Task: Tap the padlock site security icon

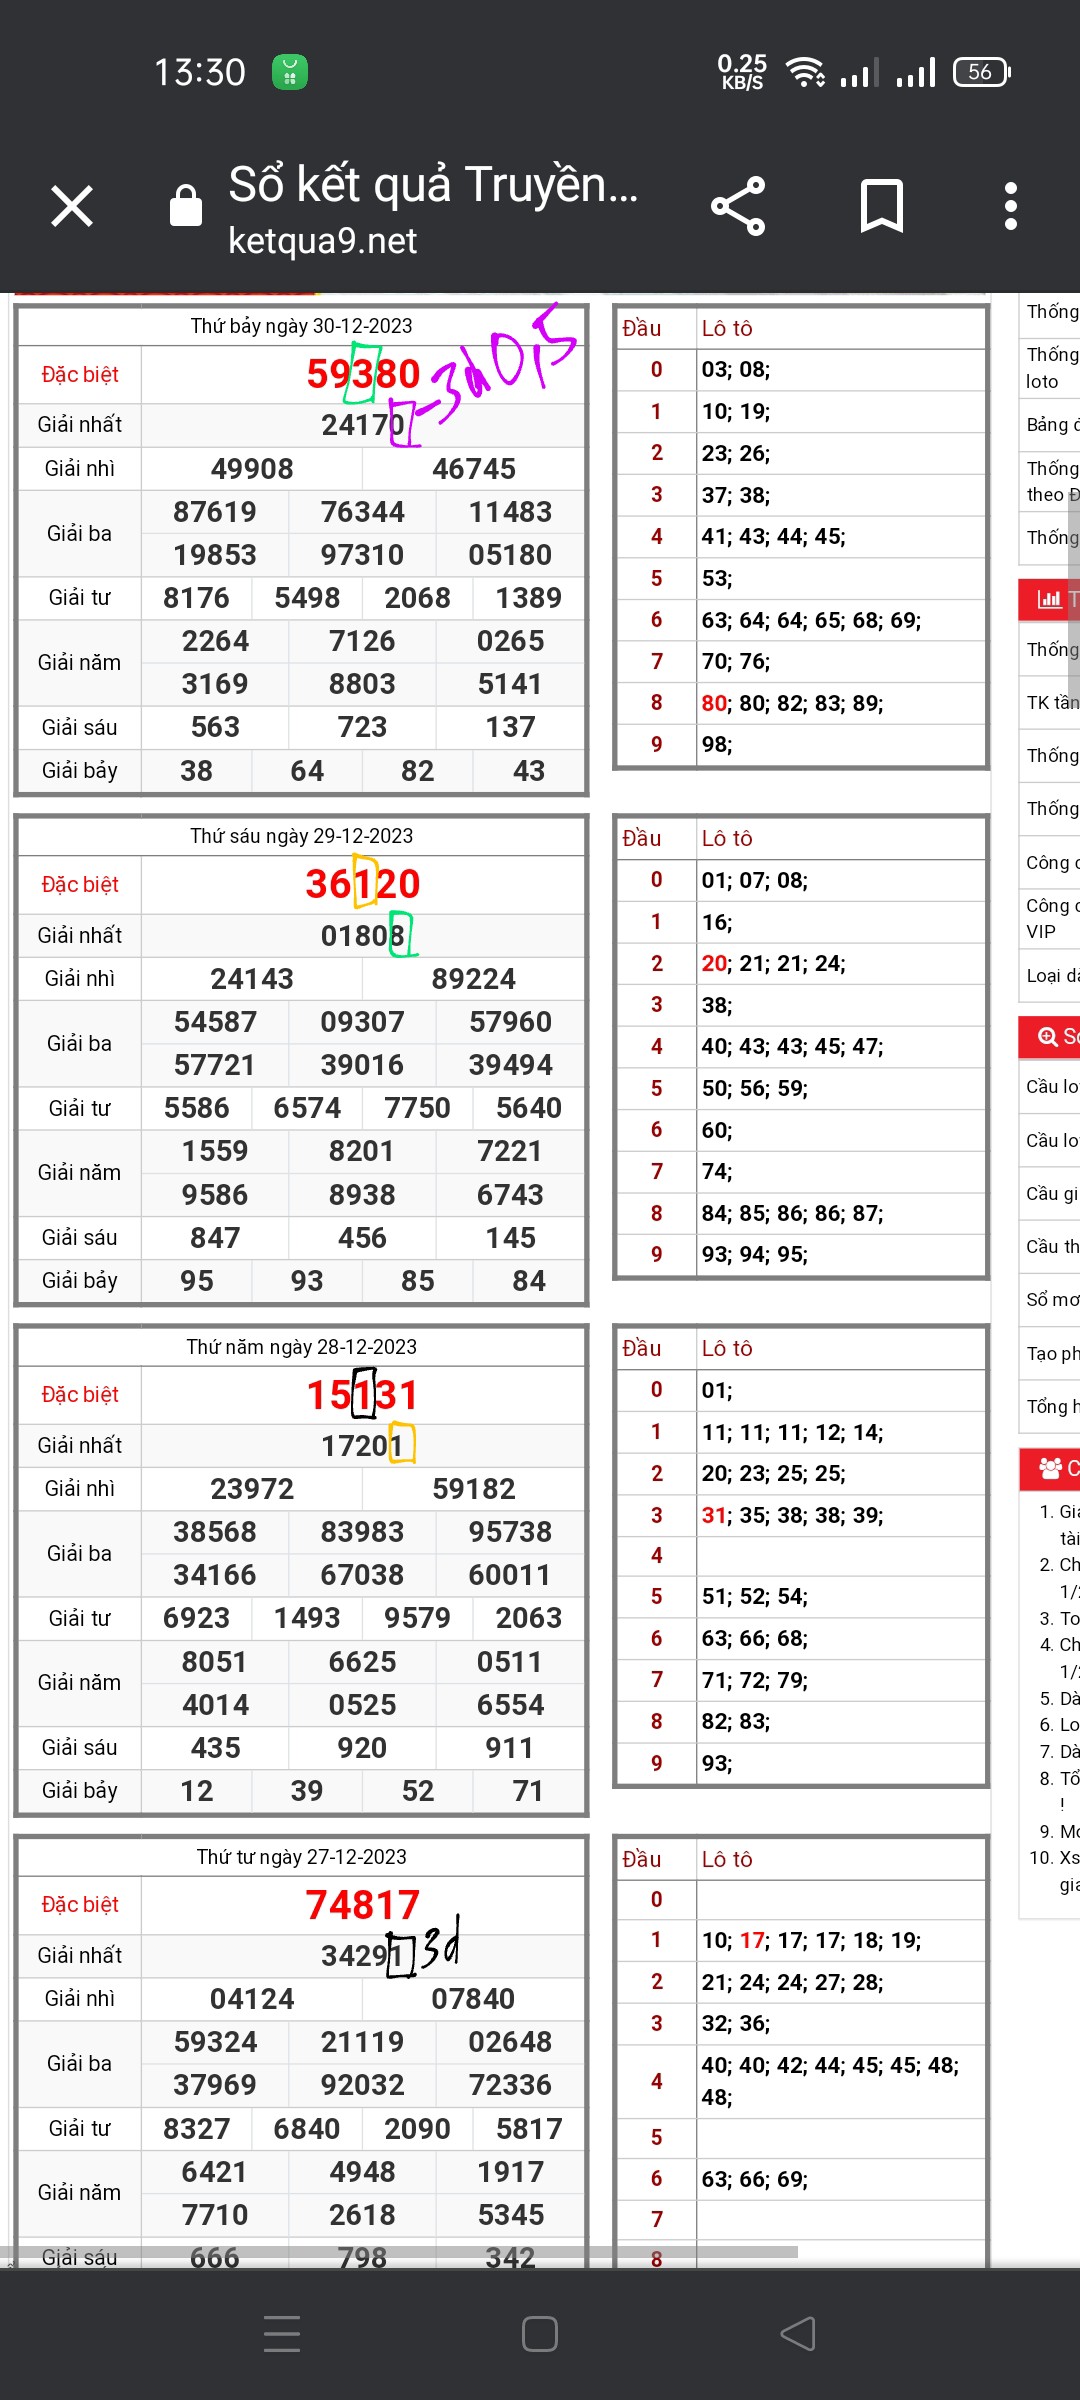Action: pos(186,205)
